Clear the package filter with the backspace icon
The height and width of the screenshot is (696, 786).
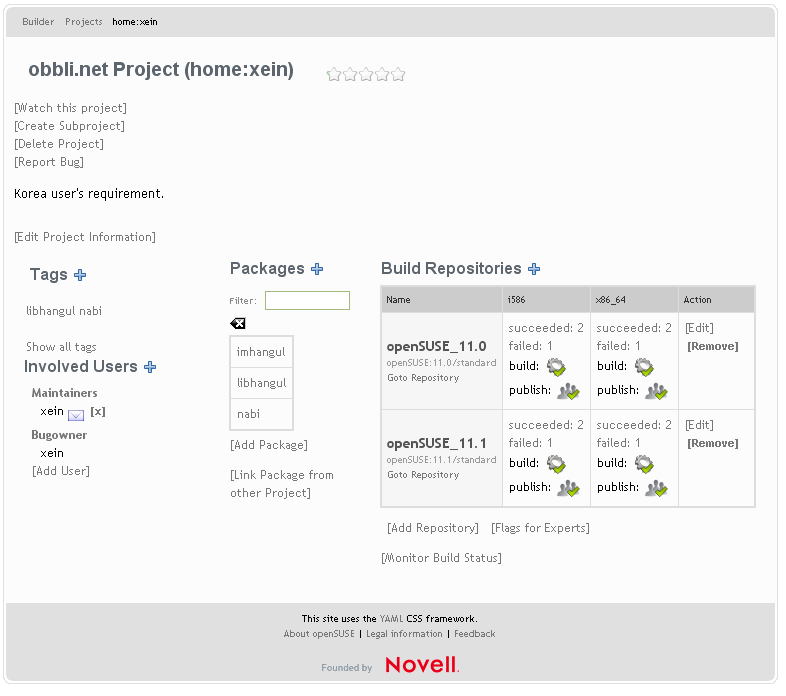238,324
